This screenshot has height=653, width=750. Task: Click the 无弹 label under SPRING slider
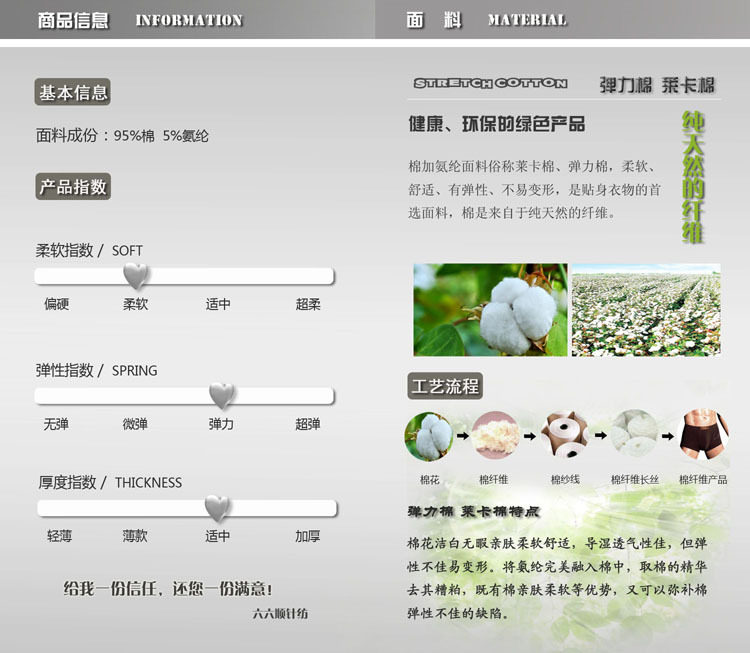pyautogui.click(x=56, y=424)
